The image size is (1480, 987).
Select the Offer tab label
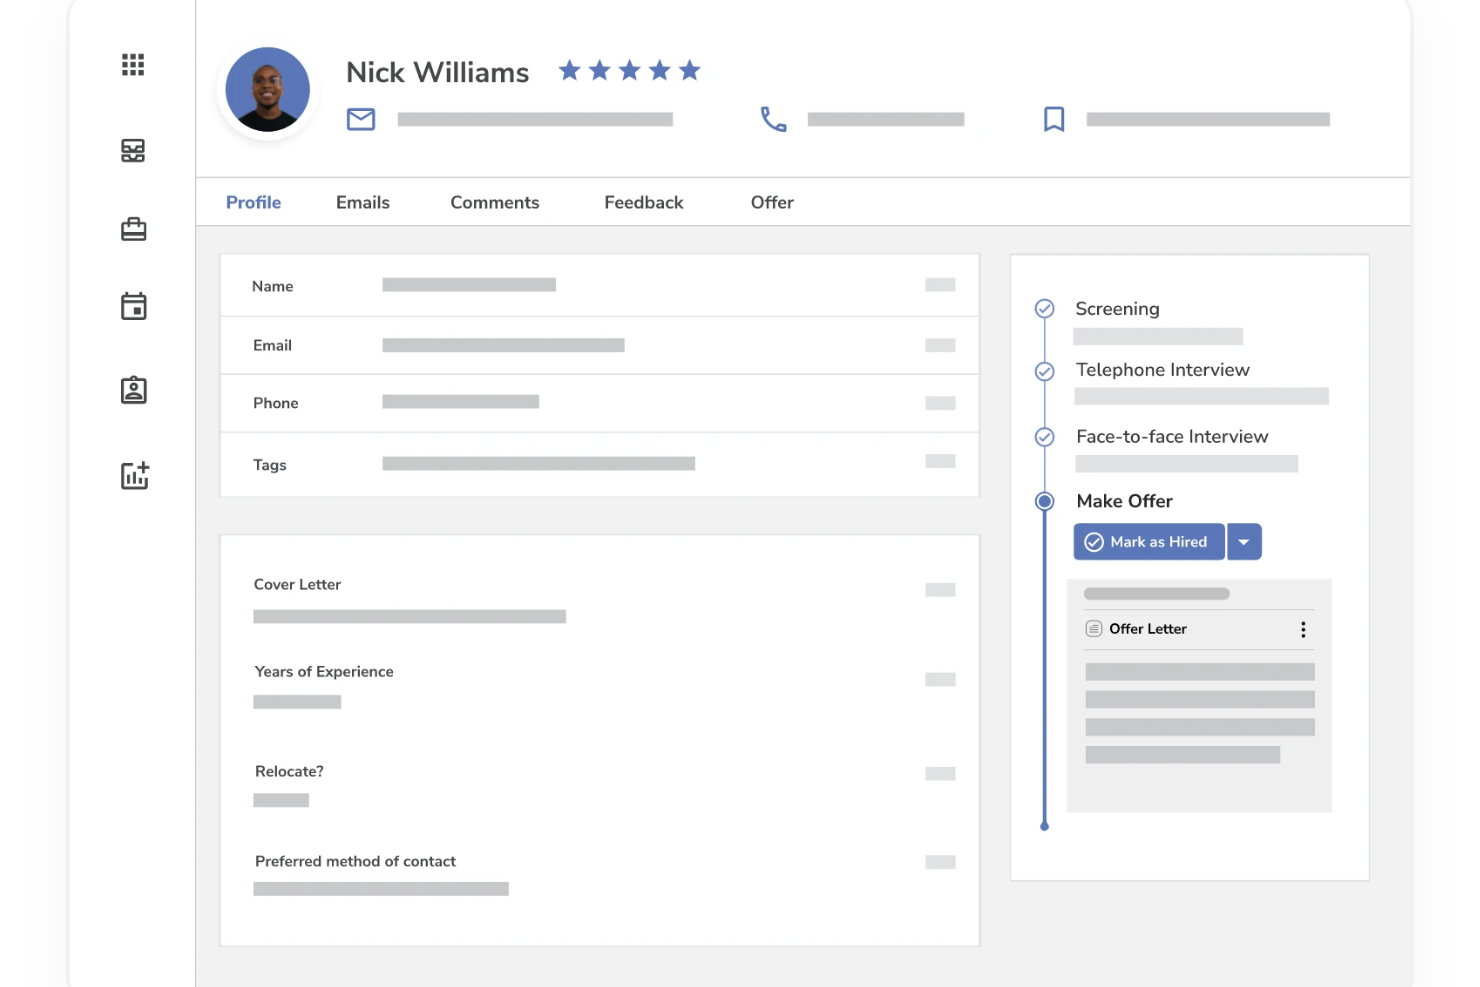[771, 202]
